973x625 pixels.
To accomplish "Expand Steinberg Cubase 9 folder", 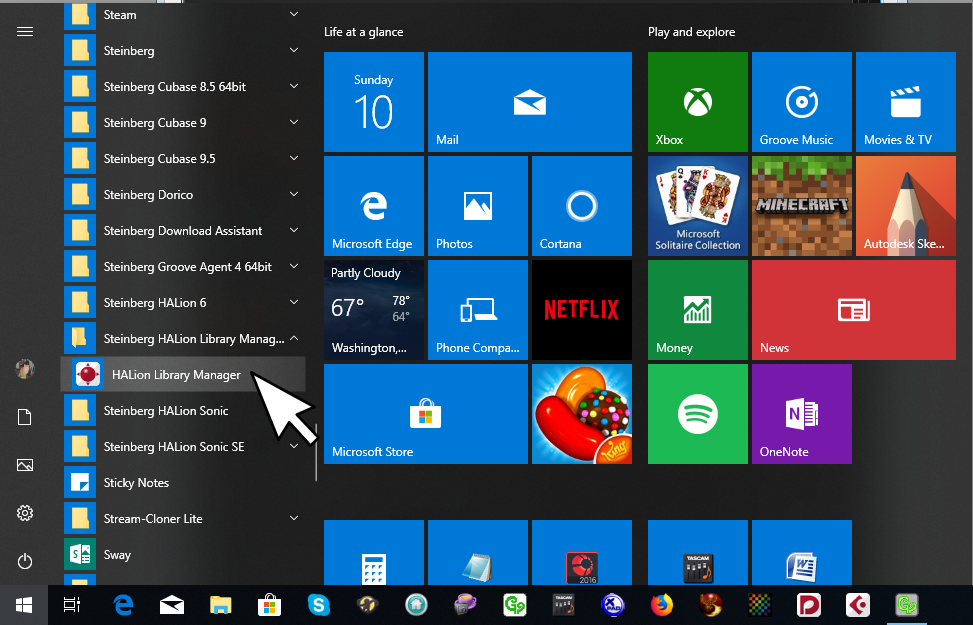I will pyautogui.click(x=183, y=122).
